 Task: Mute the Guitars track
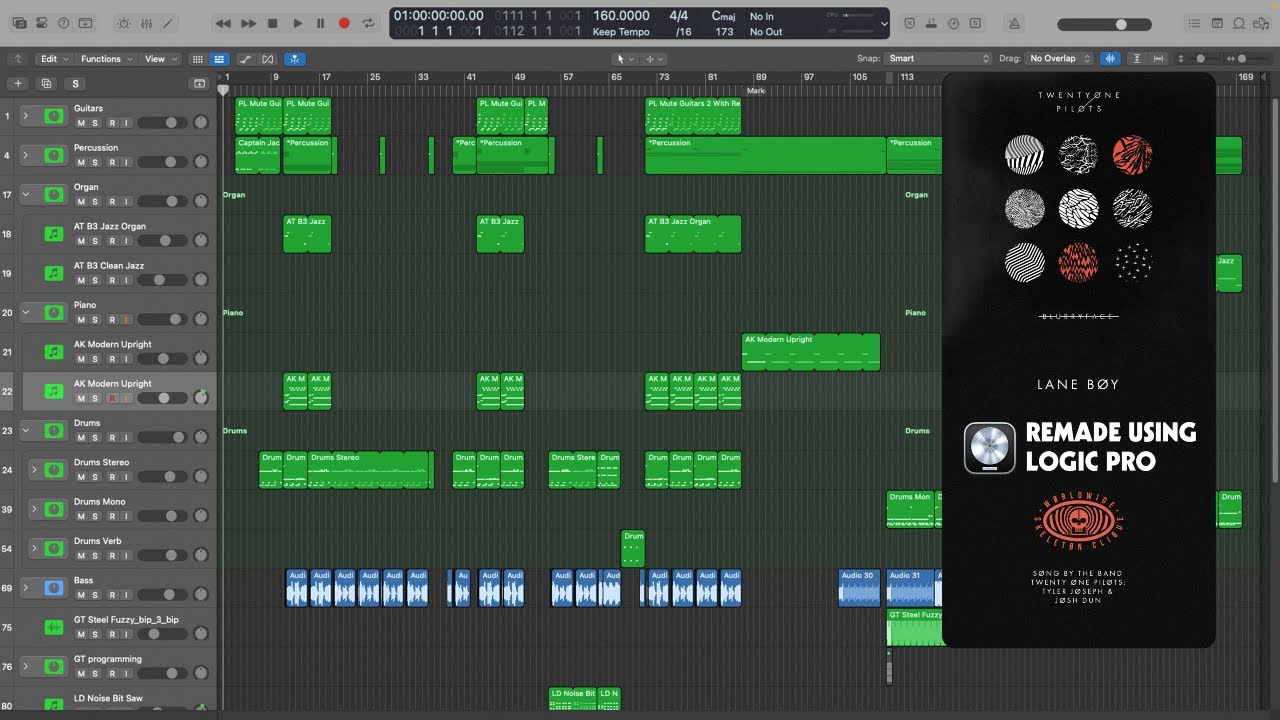[81, 123]
